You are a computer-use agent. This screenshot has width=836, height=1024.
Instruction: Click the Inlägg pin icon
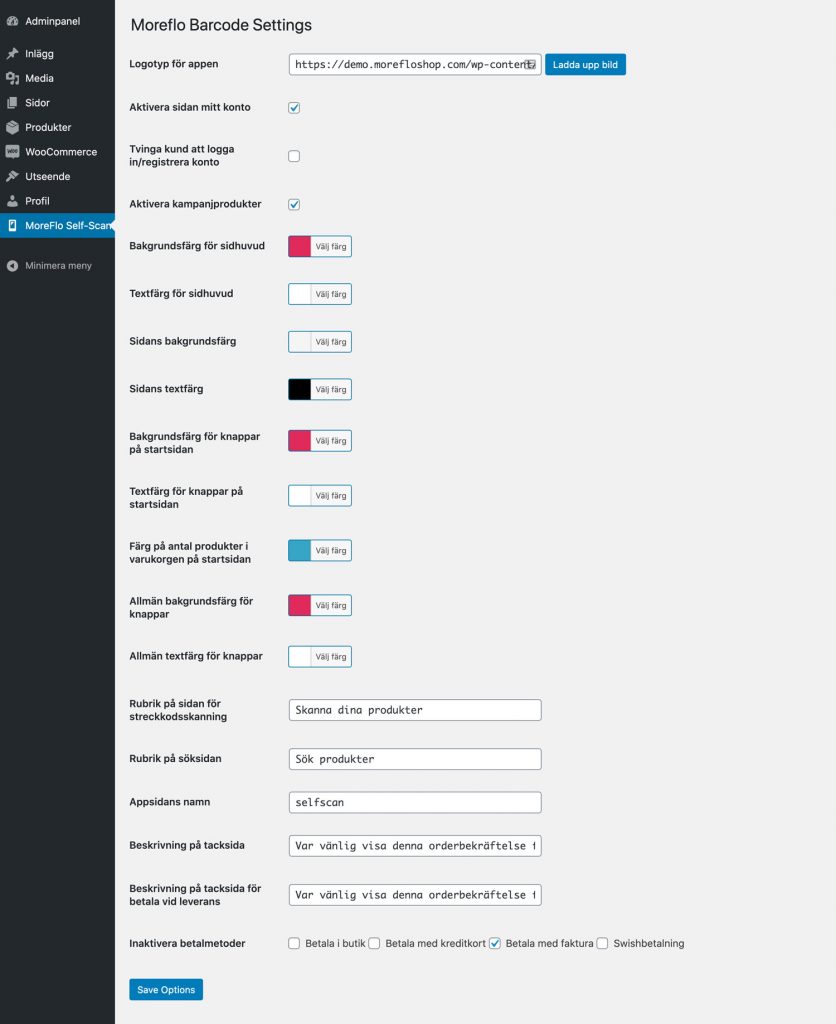pos(12,54)
